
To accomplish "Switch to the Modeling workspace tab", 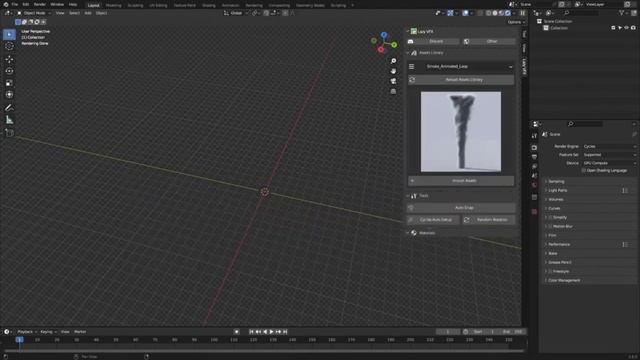I will point(113,5).
